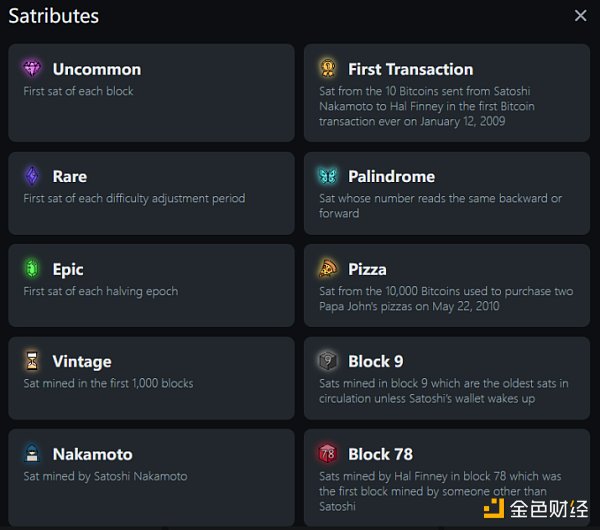600x530 pixels.
Task: Click the pizza slice icon
Action: tap(328, 269)
